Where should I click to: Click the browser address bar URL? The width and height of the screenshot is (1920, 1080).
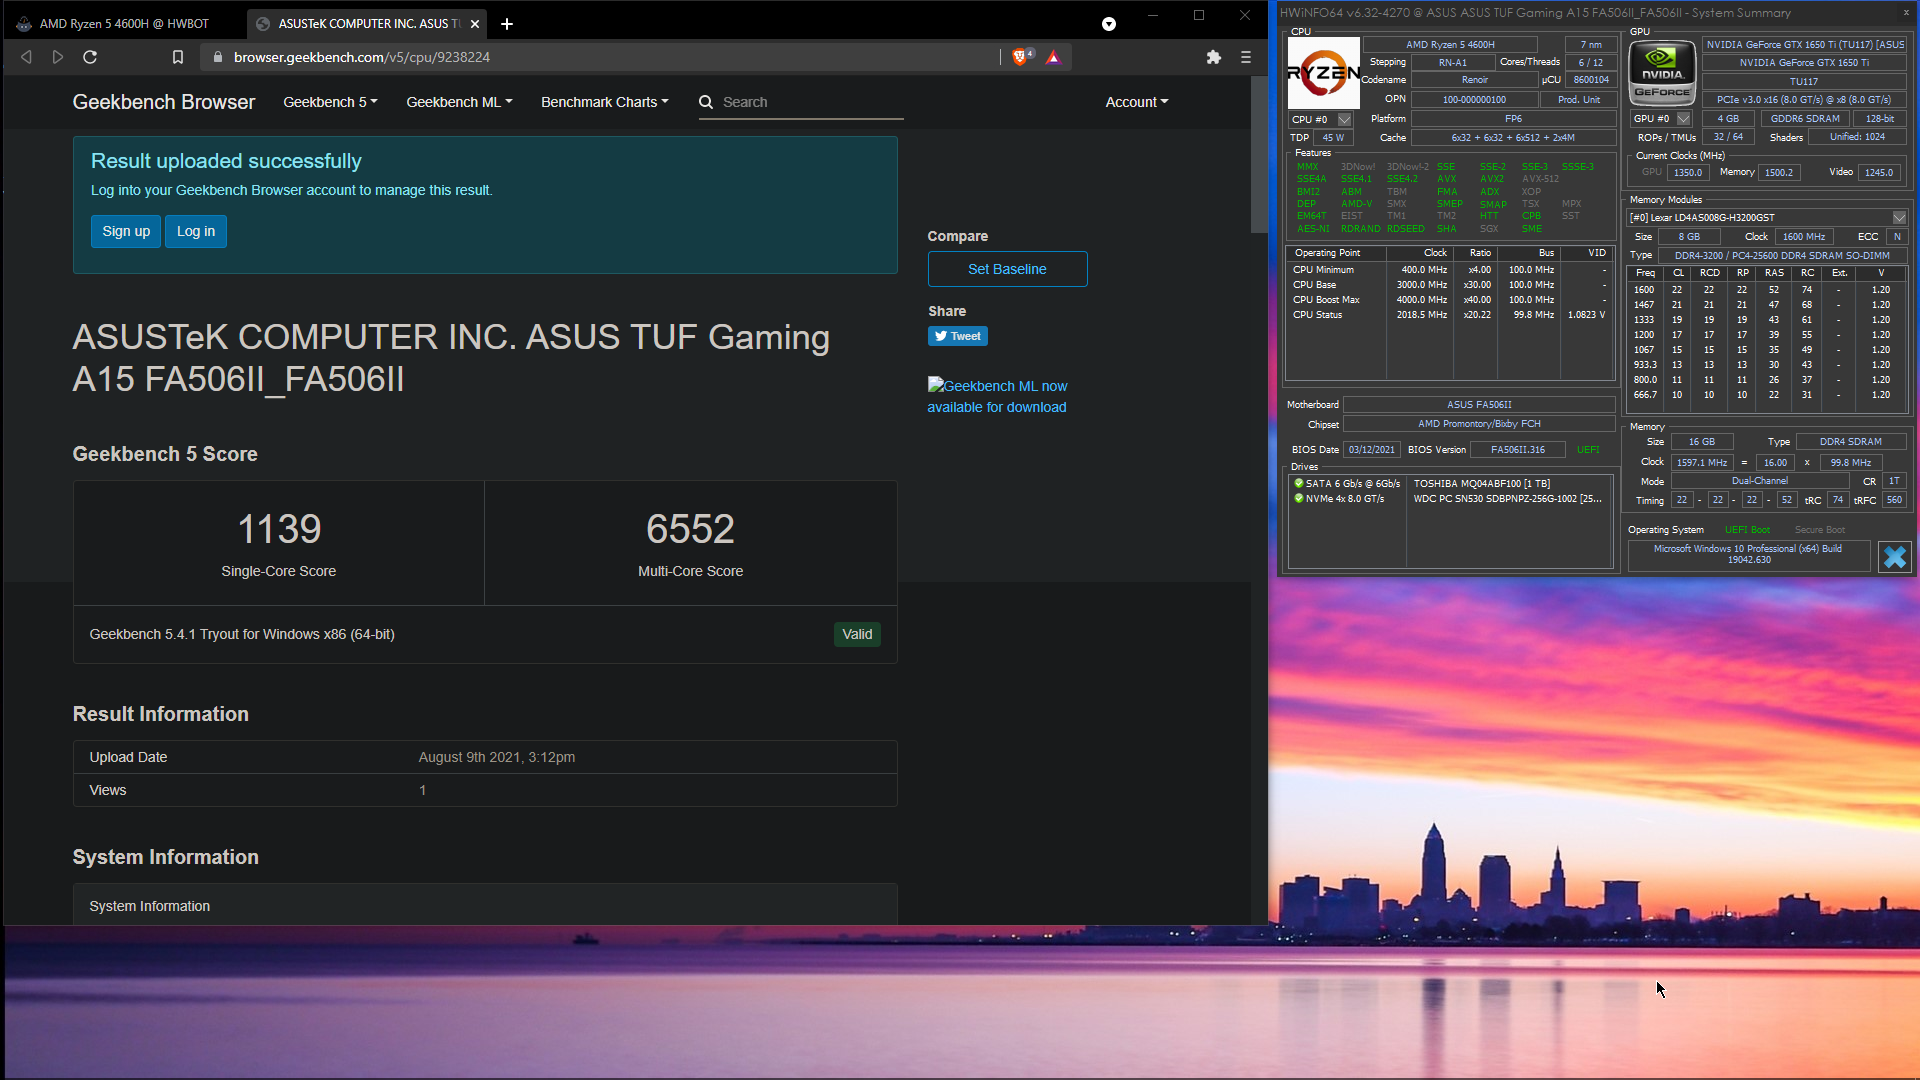click(x=362, y=57)
